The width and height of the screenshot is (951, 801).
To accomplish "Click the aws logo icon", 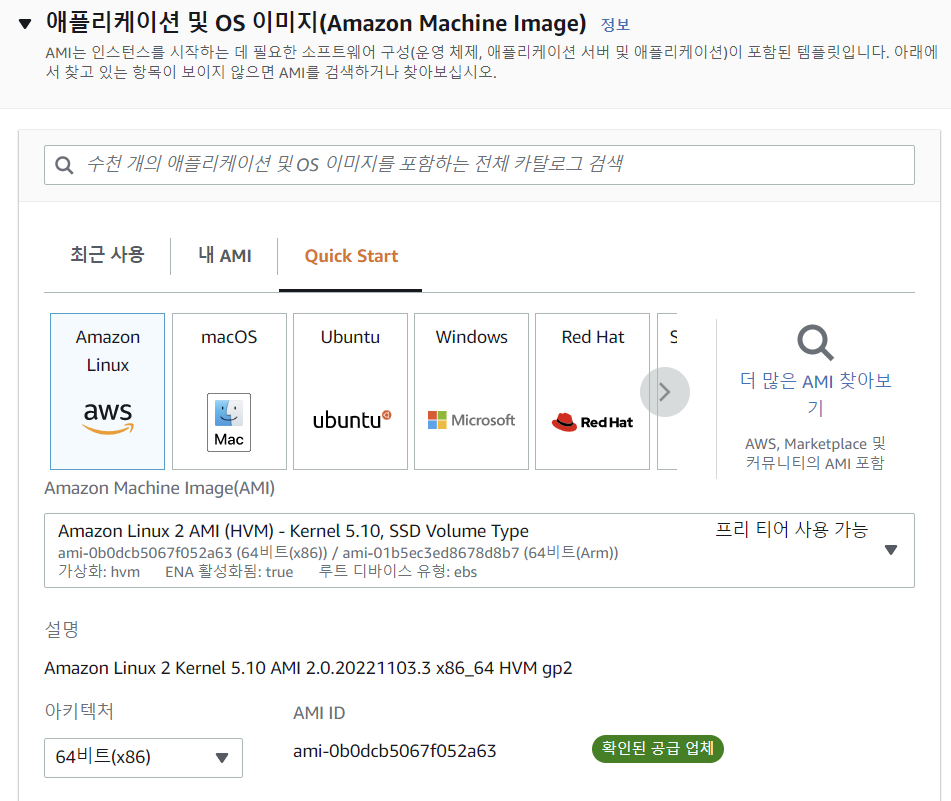I will pos(108,418).
